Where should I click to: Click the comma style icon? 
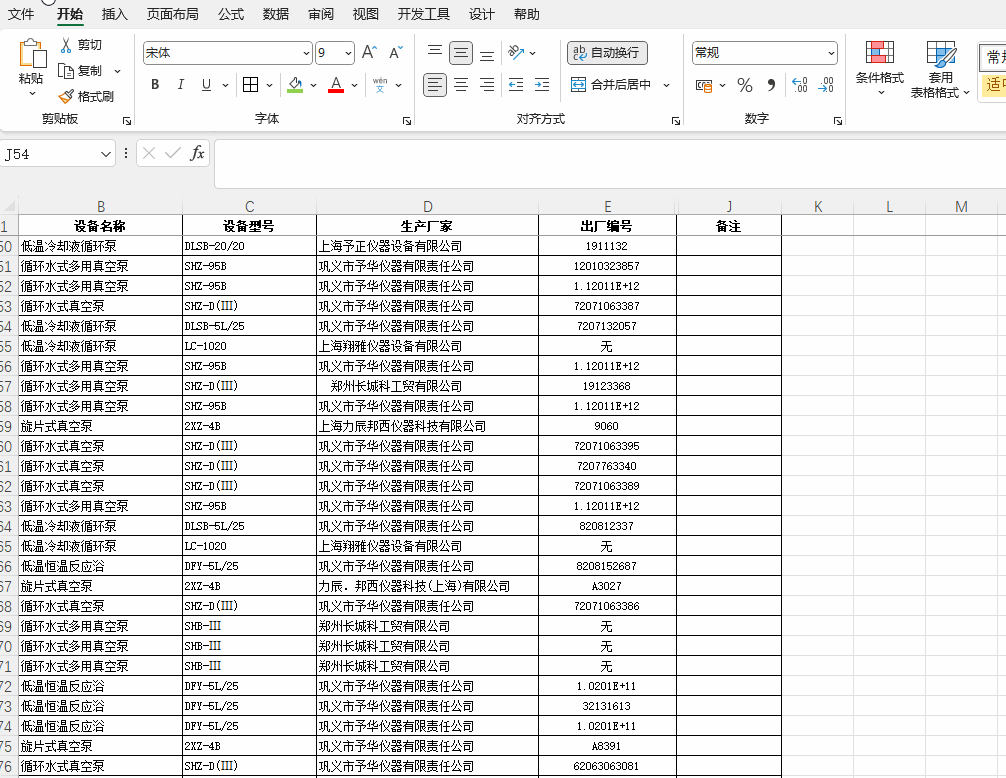click(771, 85)
